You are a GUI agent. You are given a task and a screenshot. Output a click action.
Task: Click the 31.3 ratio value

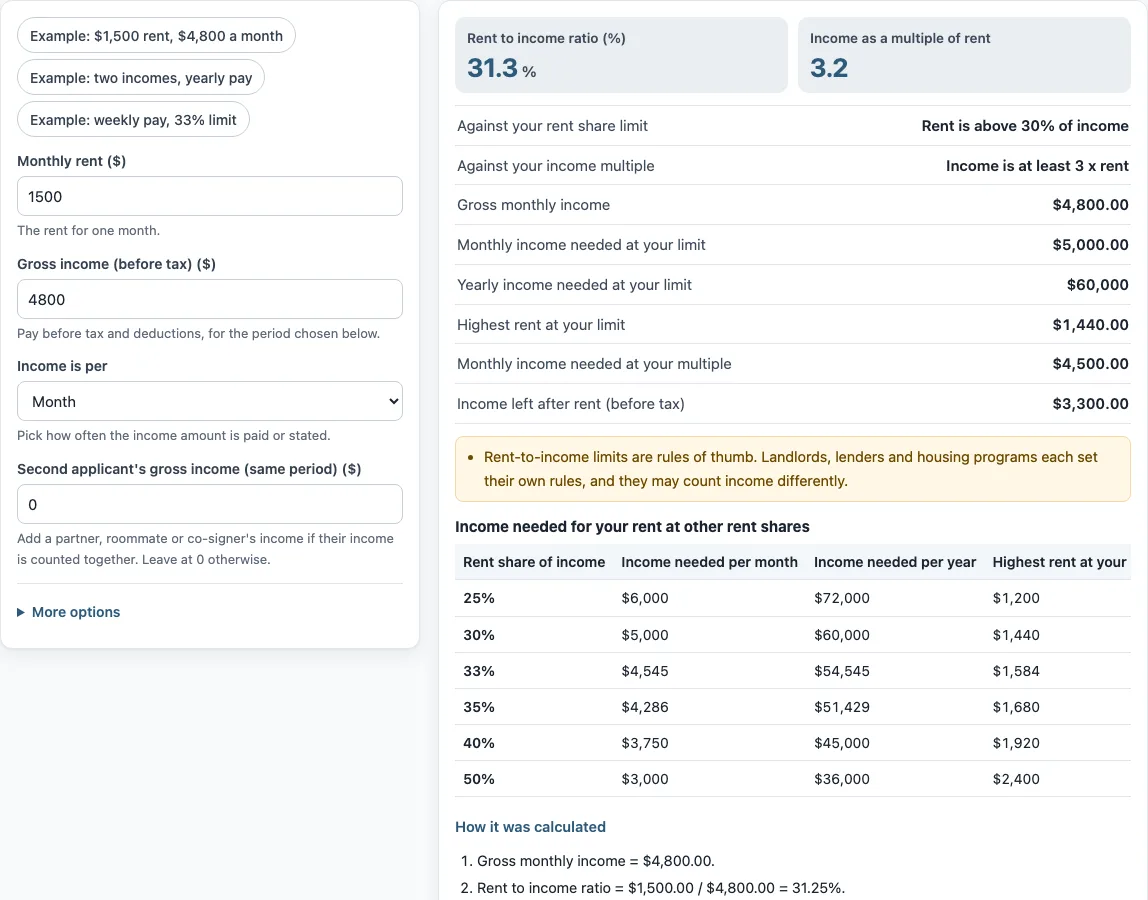[x=492, y=68]
